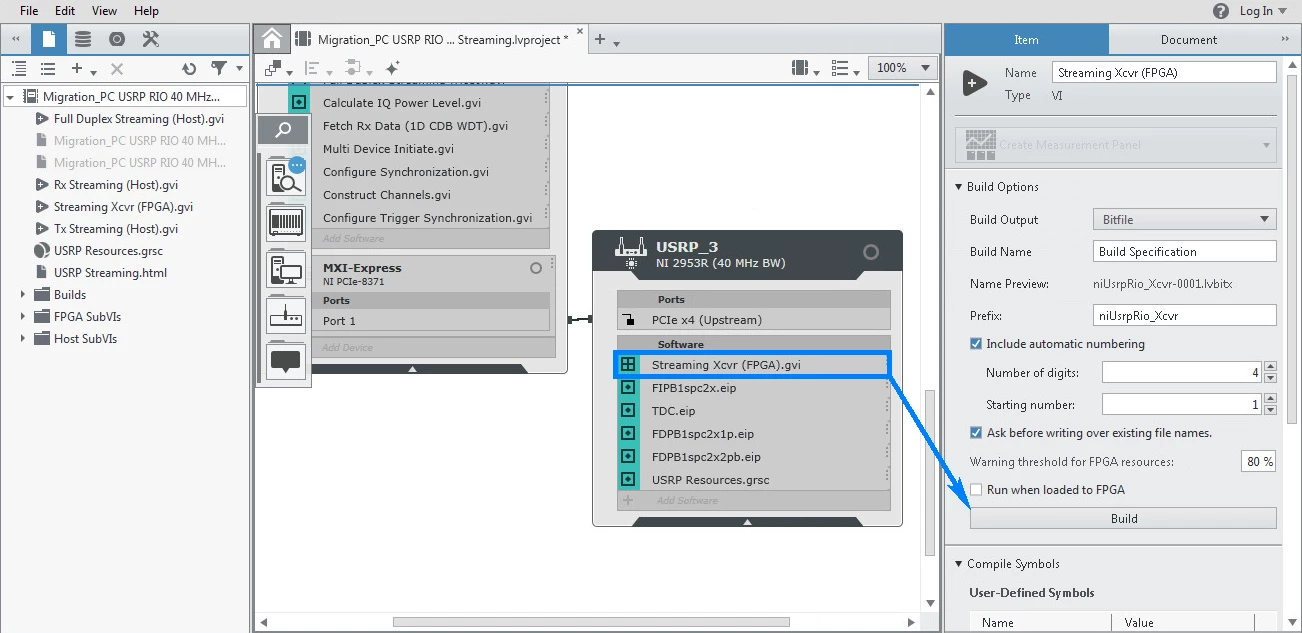Uncheck Include automatic numbering
Screen dimensions: 1302x633
(x=976, y=344)
